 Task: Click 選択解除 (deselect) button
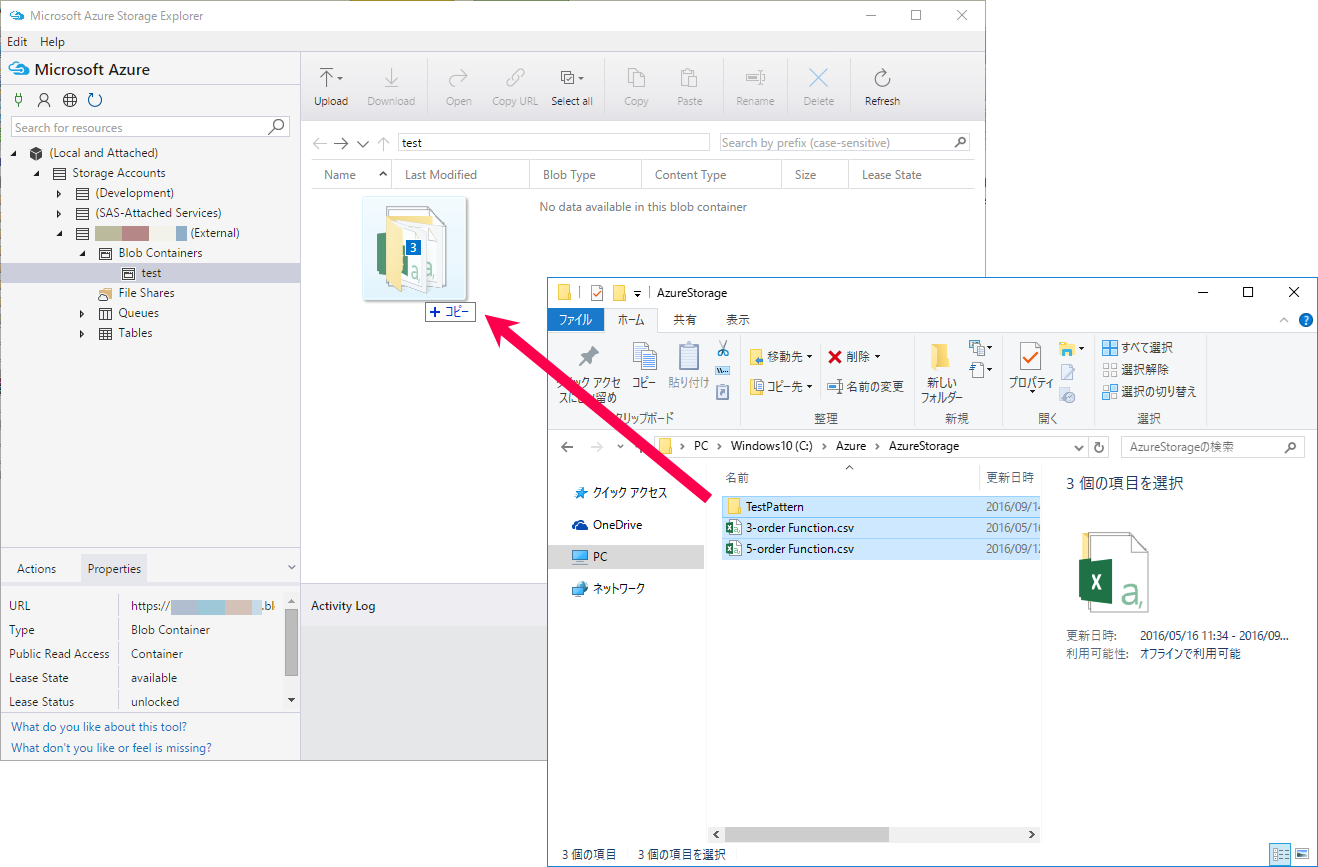pos(1135,369)
